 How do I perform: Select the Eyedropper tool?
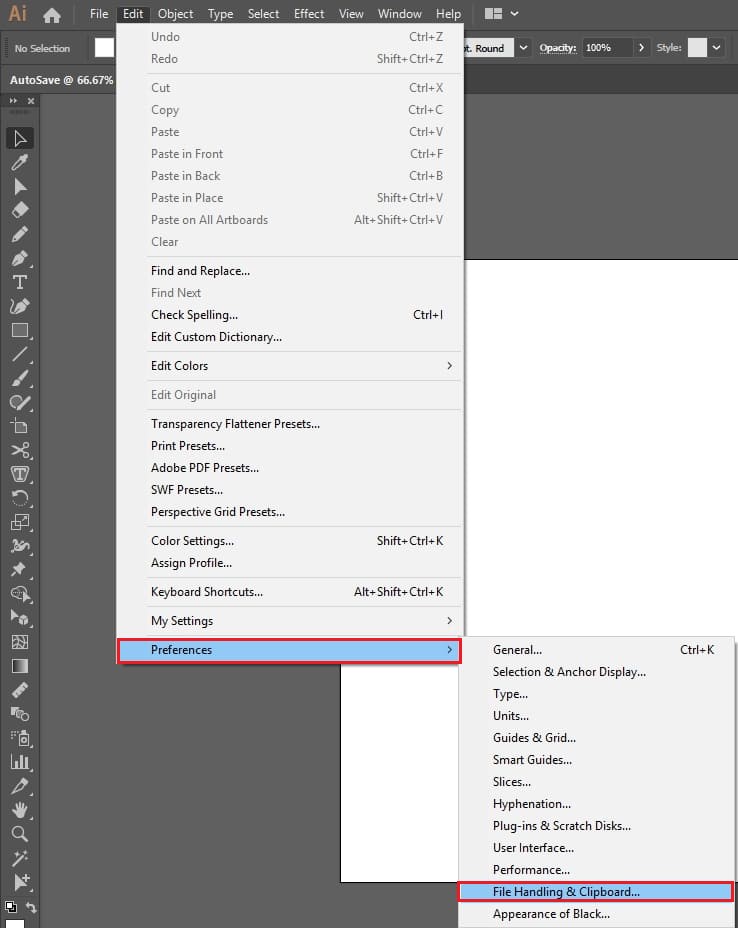(20, 162)
